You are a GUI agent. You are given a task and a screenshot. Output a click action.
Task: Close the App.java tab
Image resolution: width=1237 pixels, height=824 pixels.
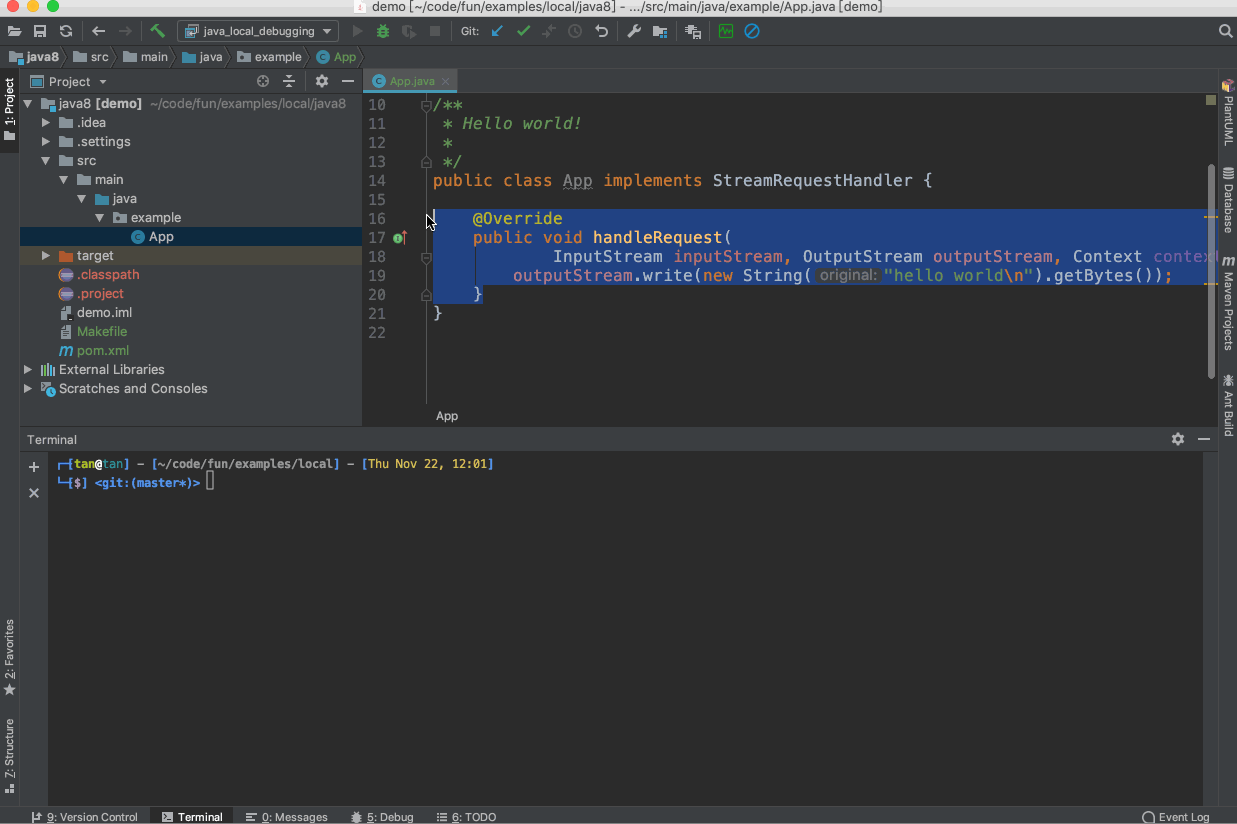click(446, 82)
